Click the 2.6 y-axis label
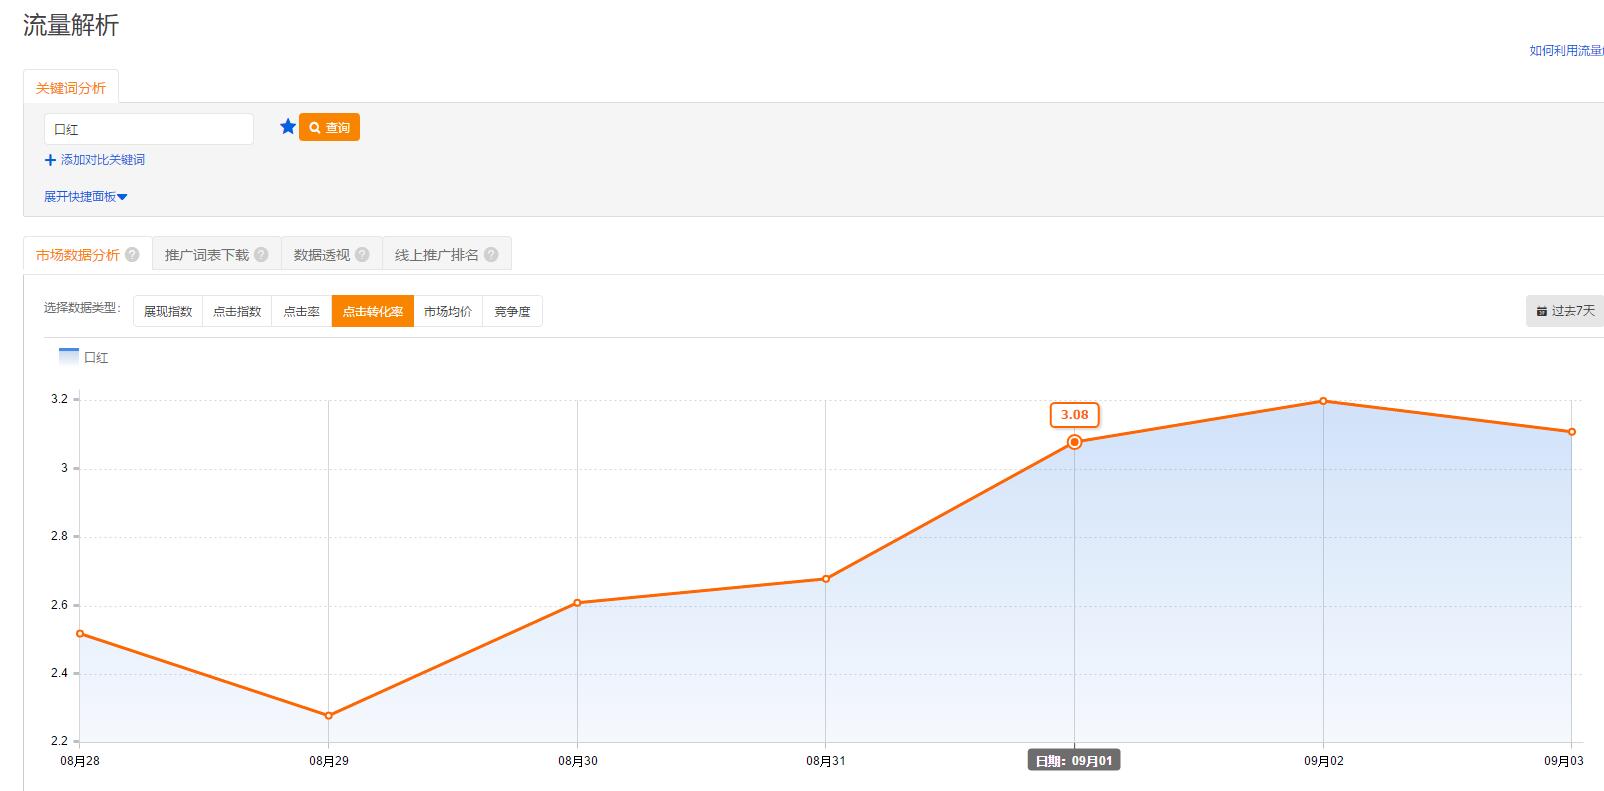The height and width of the screenshot is (791, 1604). (59, 605)
